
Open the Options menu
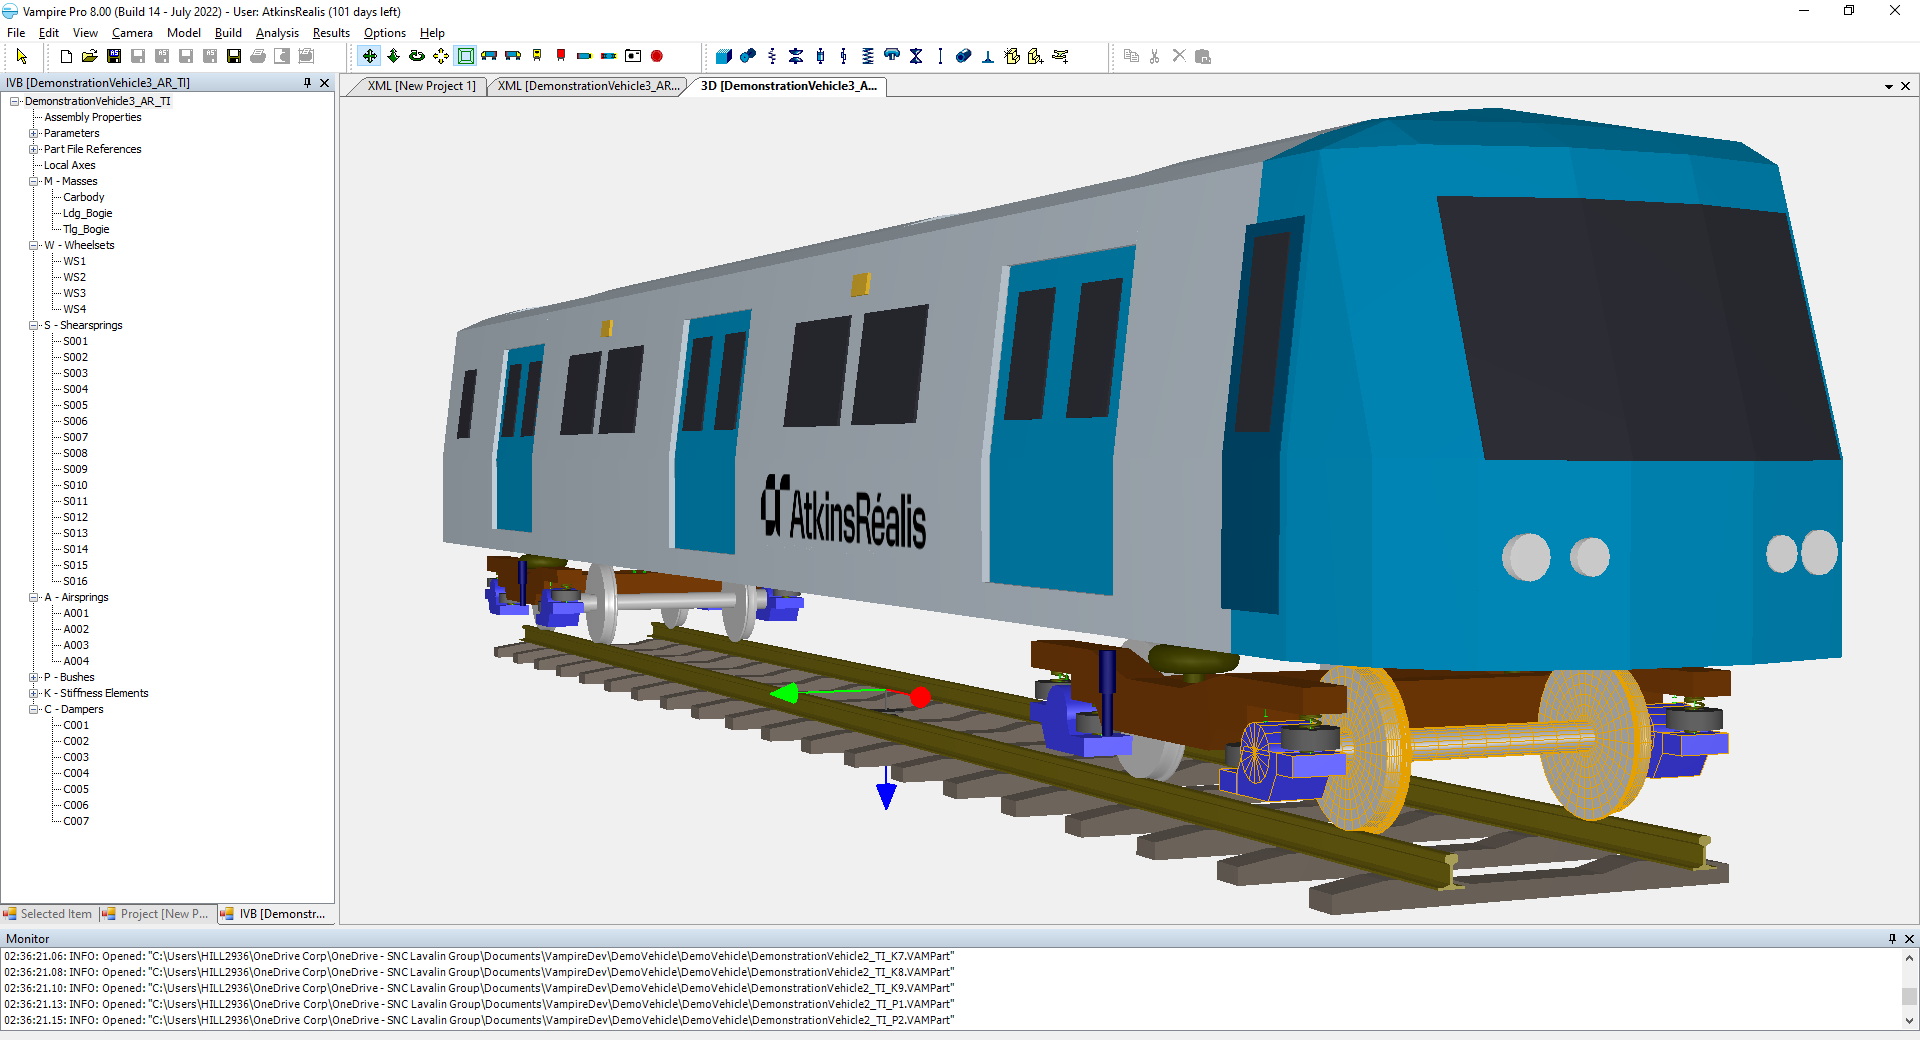pos(385,33)
